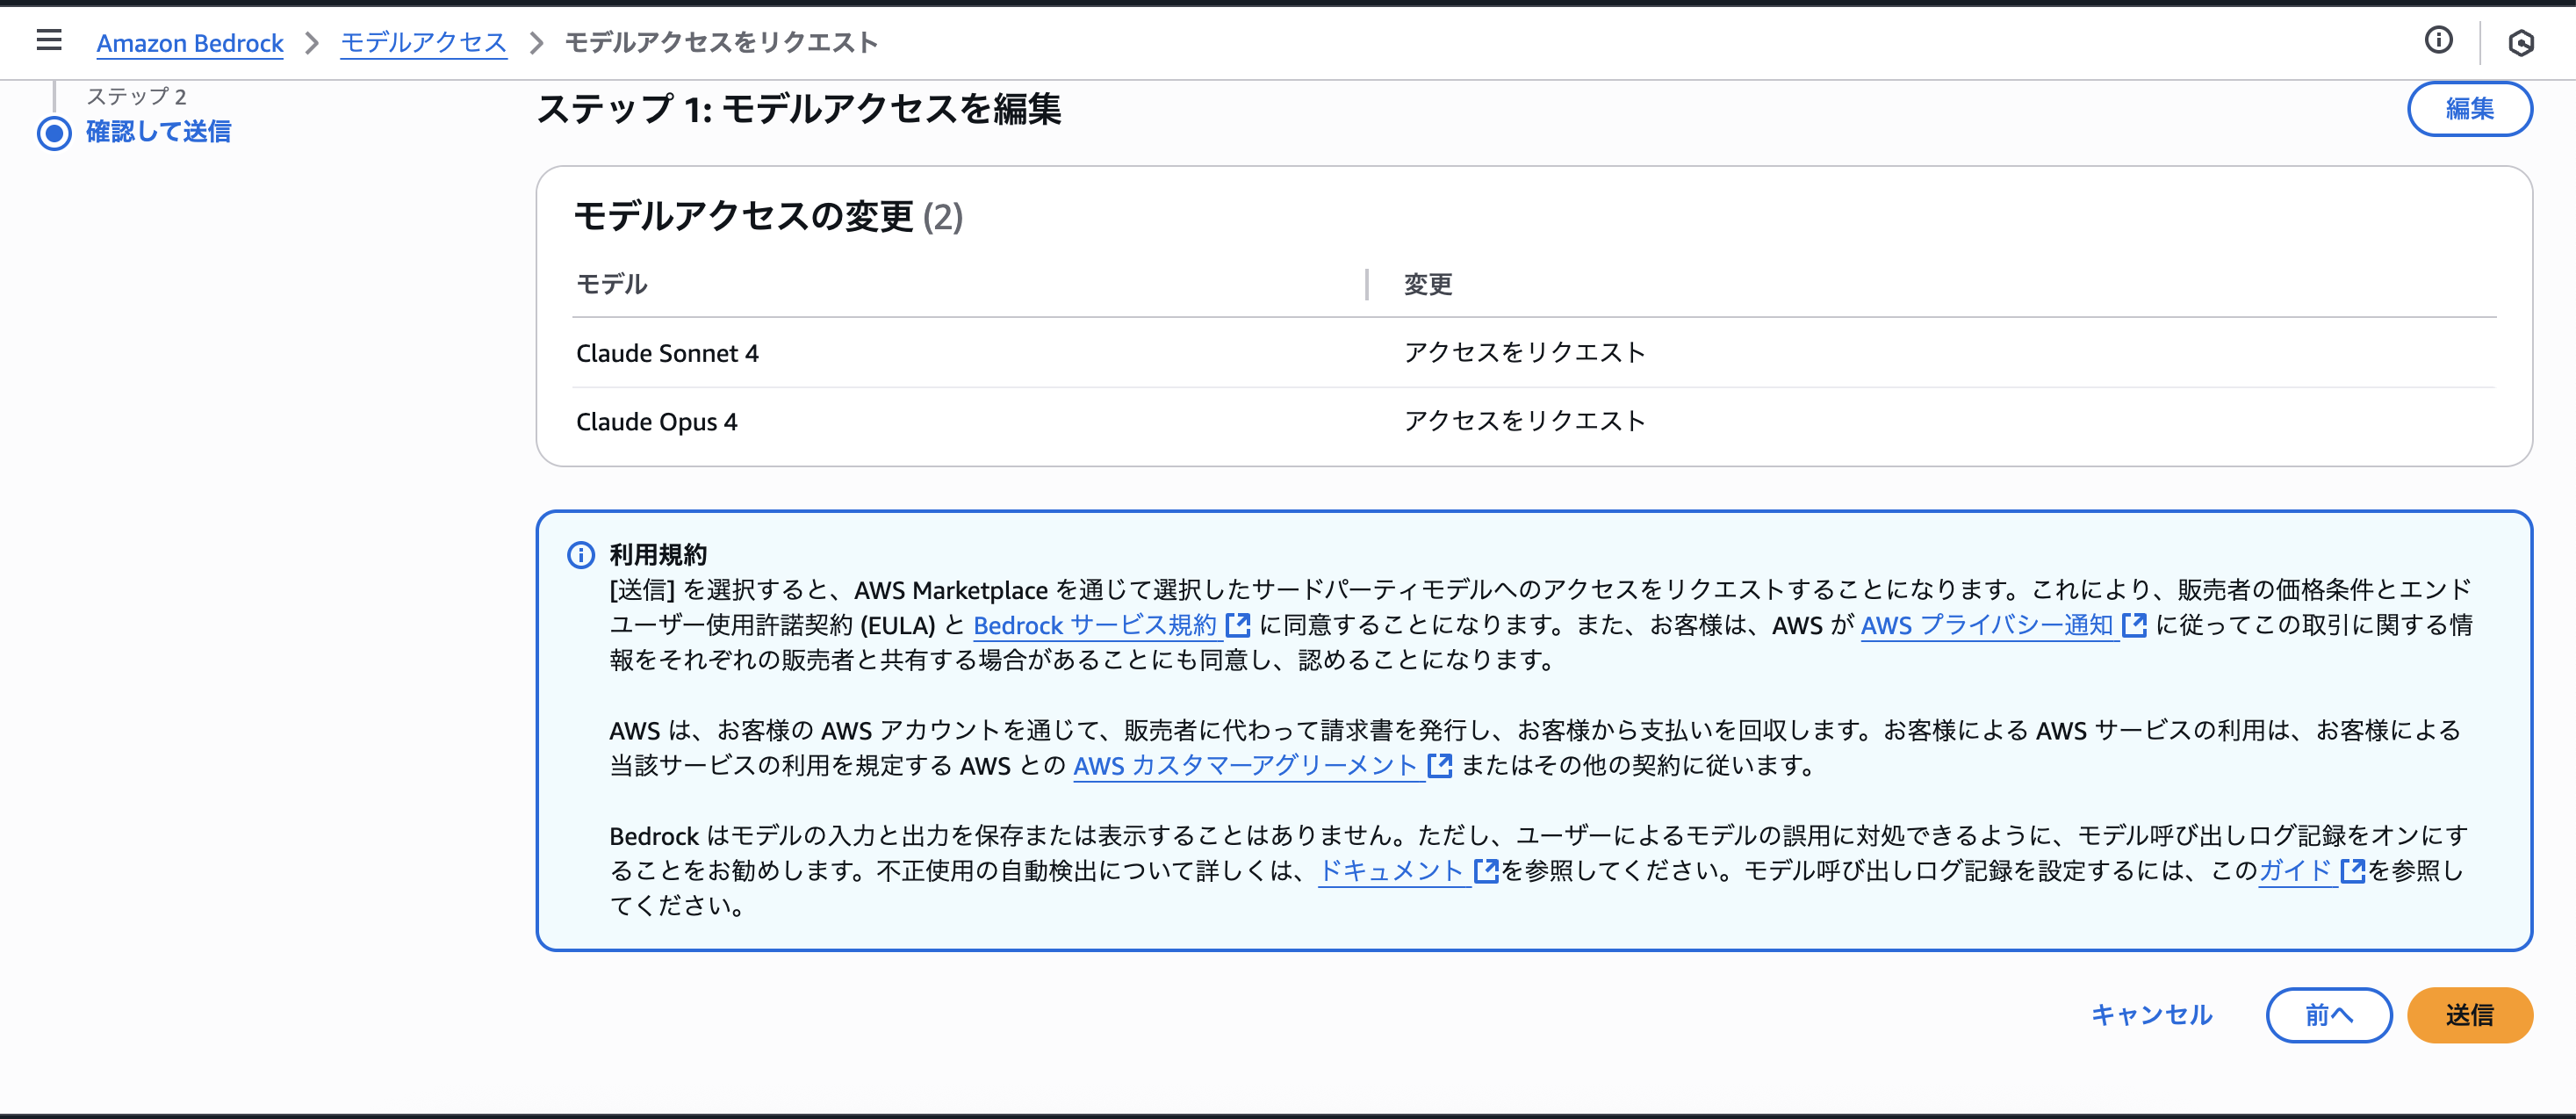2576x1119 pixels.
Task: Click the 確認して送信 step label
Action: (x=158, y=132)
